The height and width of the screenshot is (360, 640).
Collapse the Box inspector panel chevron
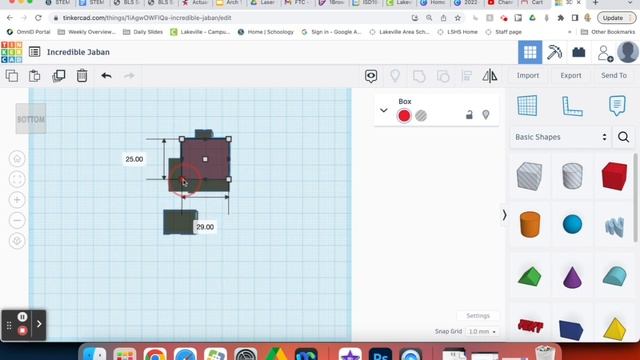click(384, 110)
